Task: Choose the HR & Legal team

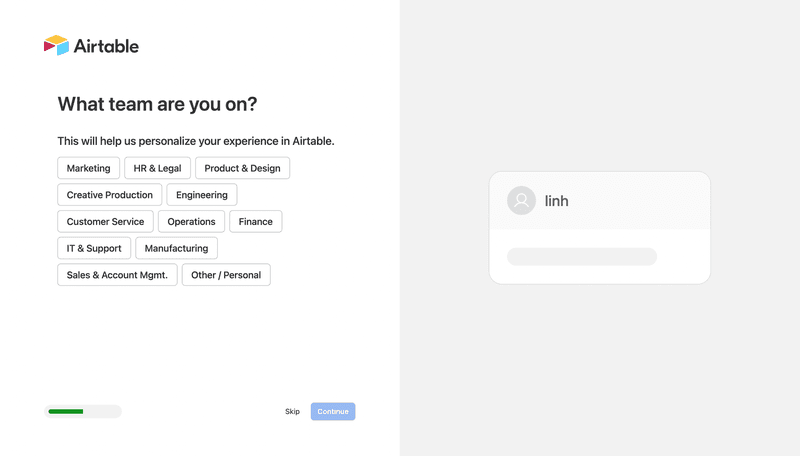Action: click(157, 168)
